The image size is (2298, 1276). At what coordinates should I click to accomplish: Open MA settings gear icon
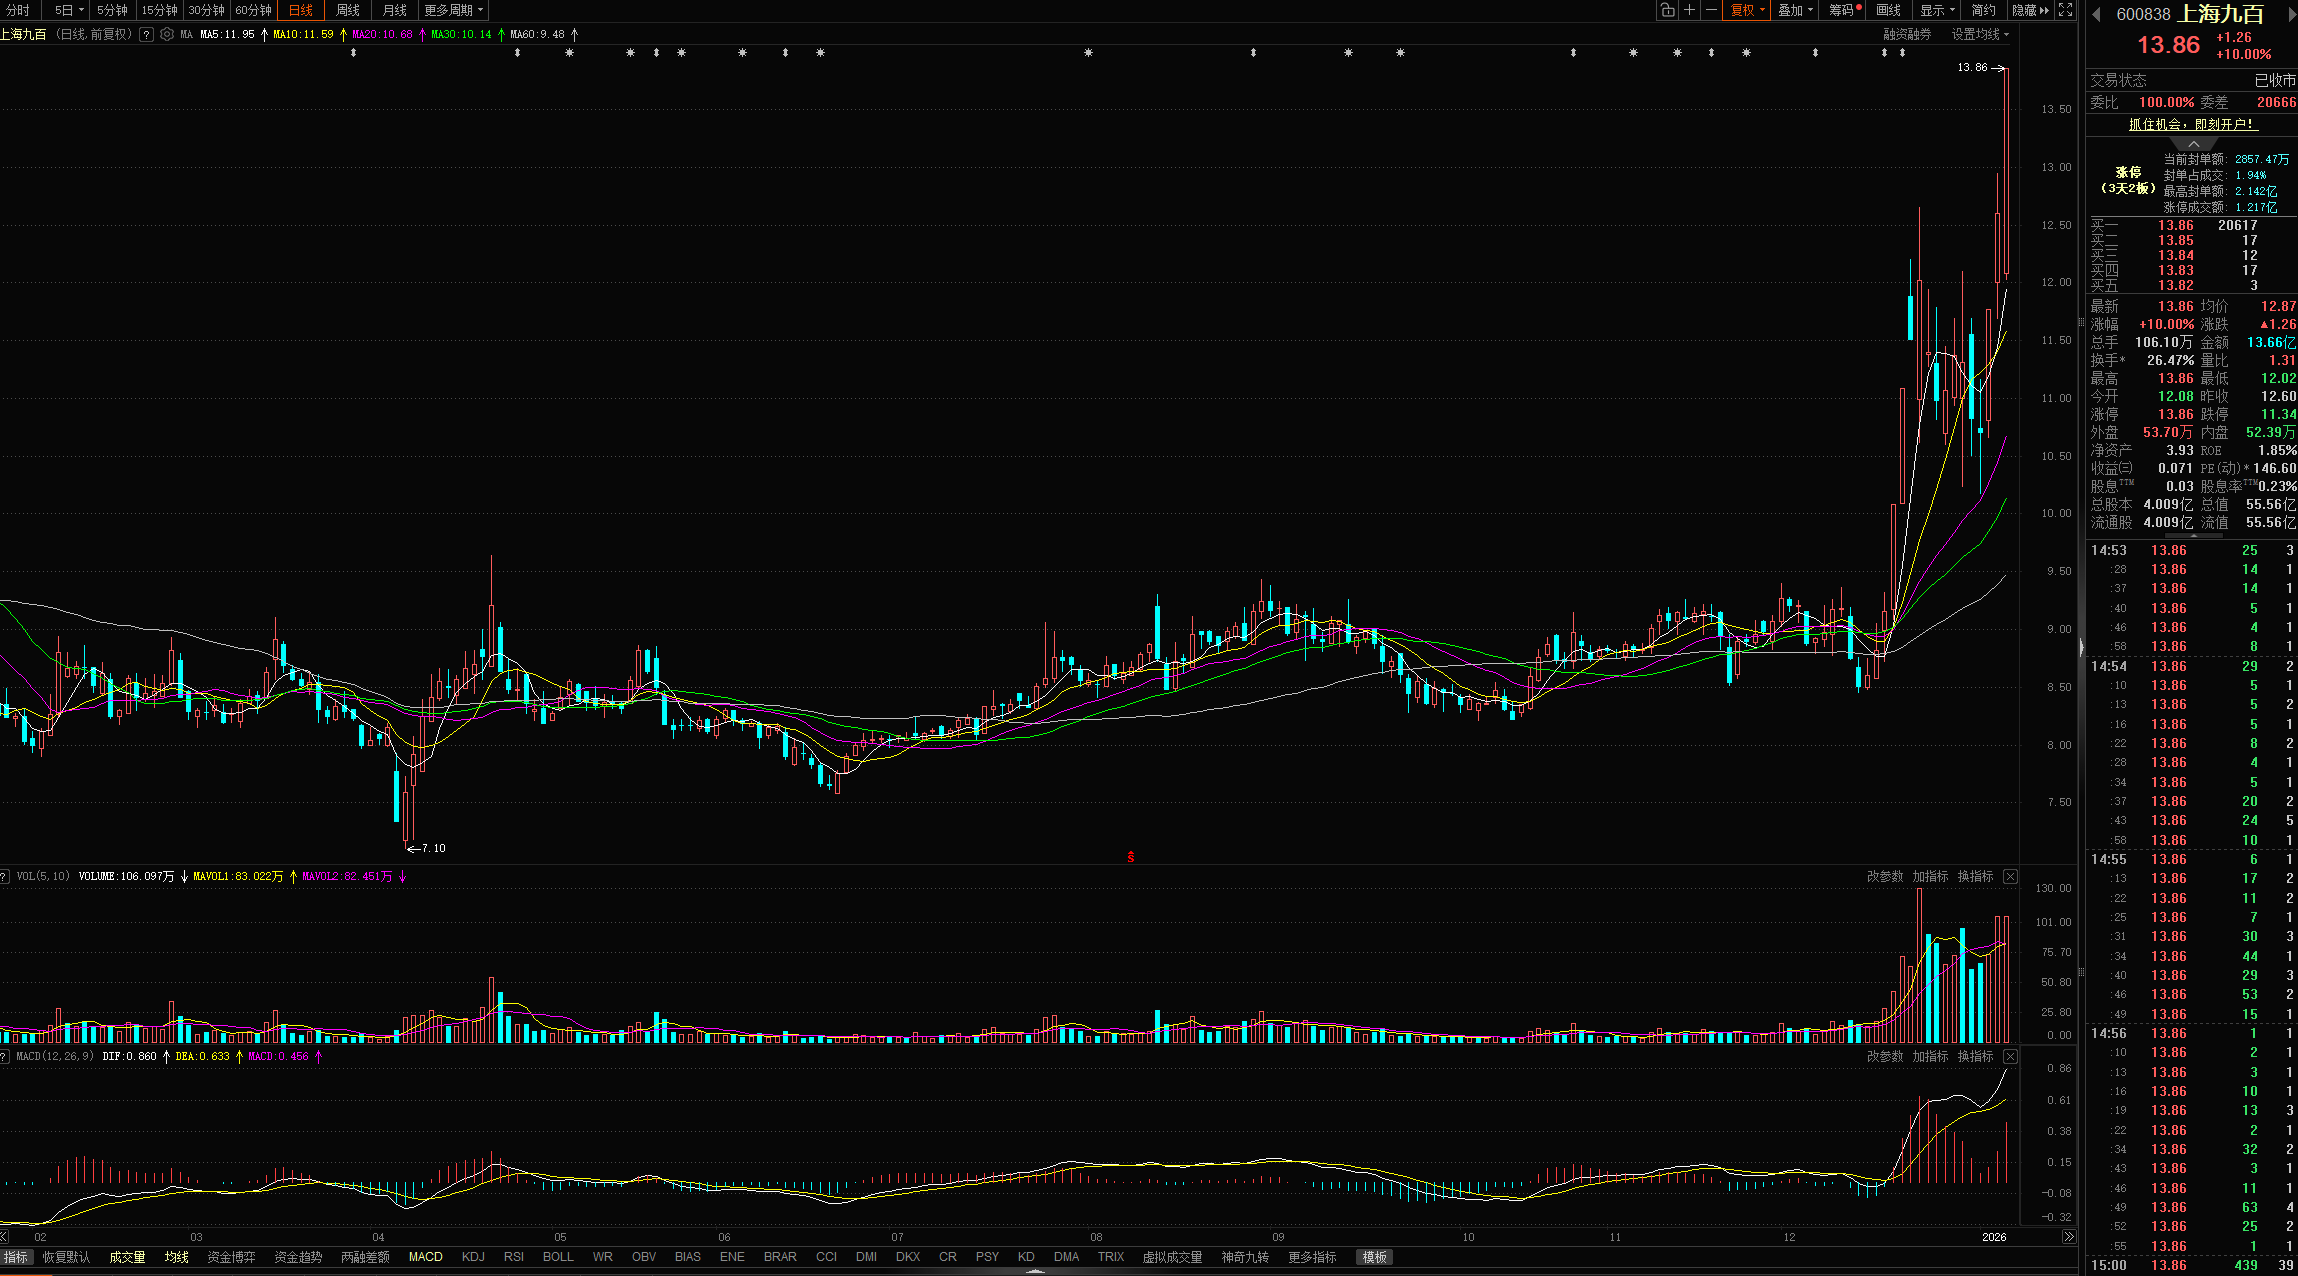point(167,34)
